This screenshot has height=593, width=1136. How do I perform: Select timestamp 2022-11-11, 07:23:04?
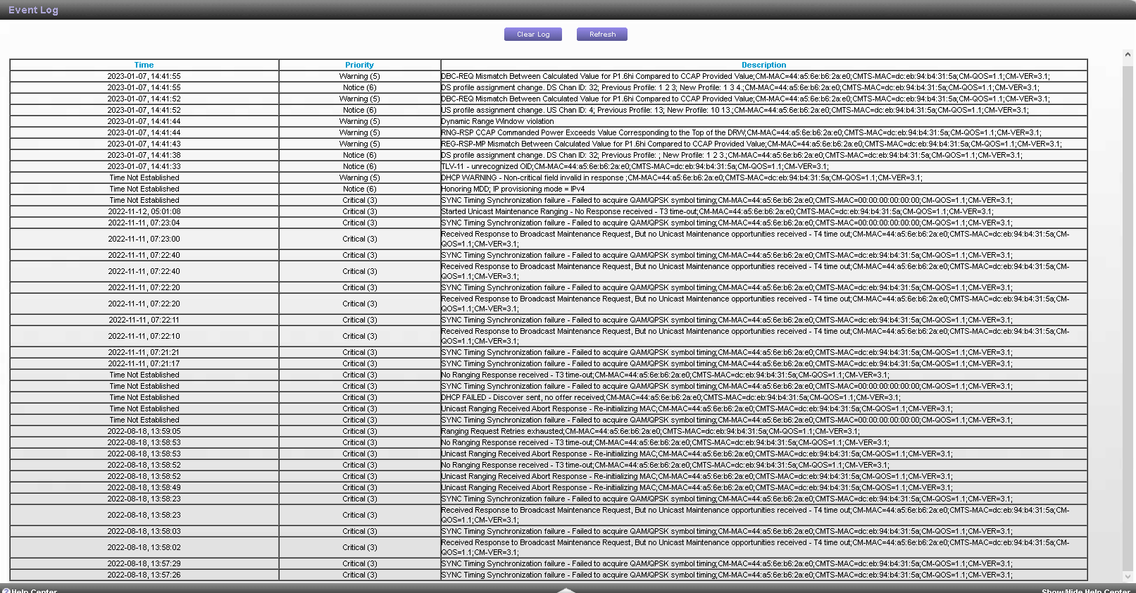pyautogui.click(x=143, y=222)
